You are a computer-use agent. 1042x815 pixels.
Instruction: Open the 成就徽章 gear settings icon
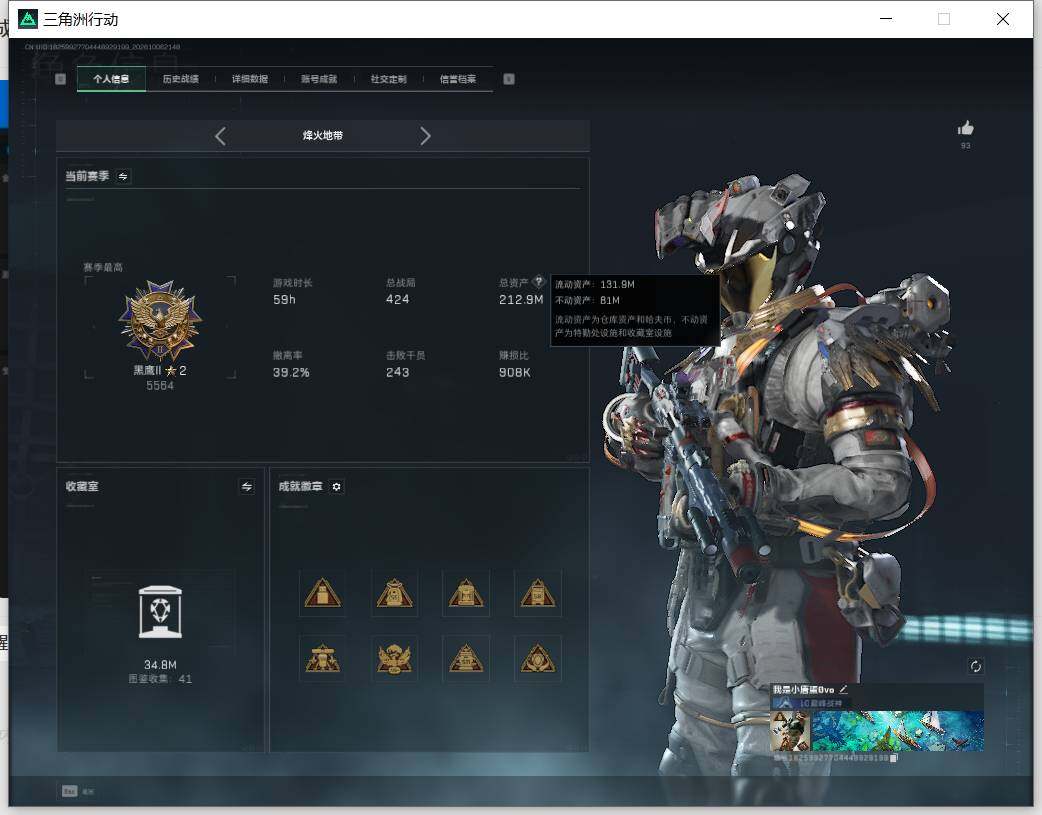[x=336, y=487]
